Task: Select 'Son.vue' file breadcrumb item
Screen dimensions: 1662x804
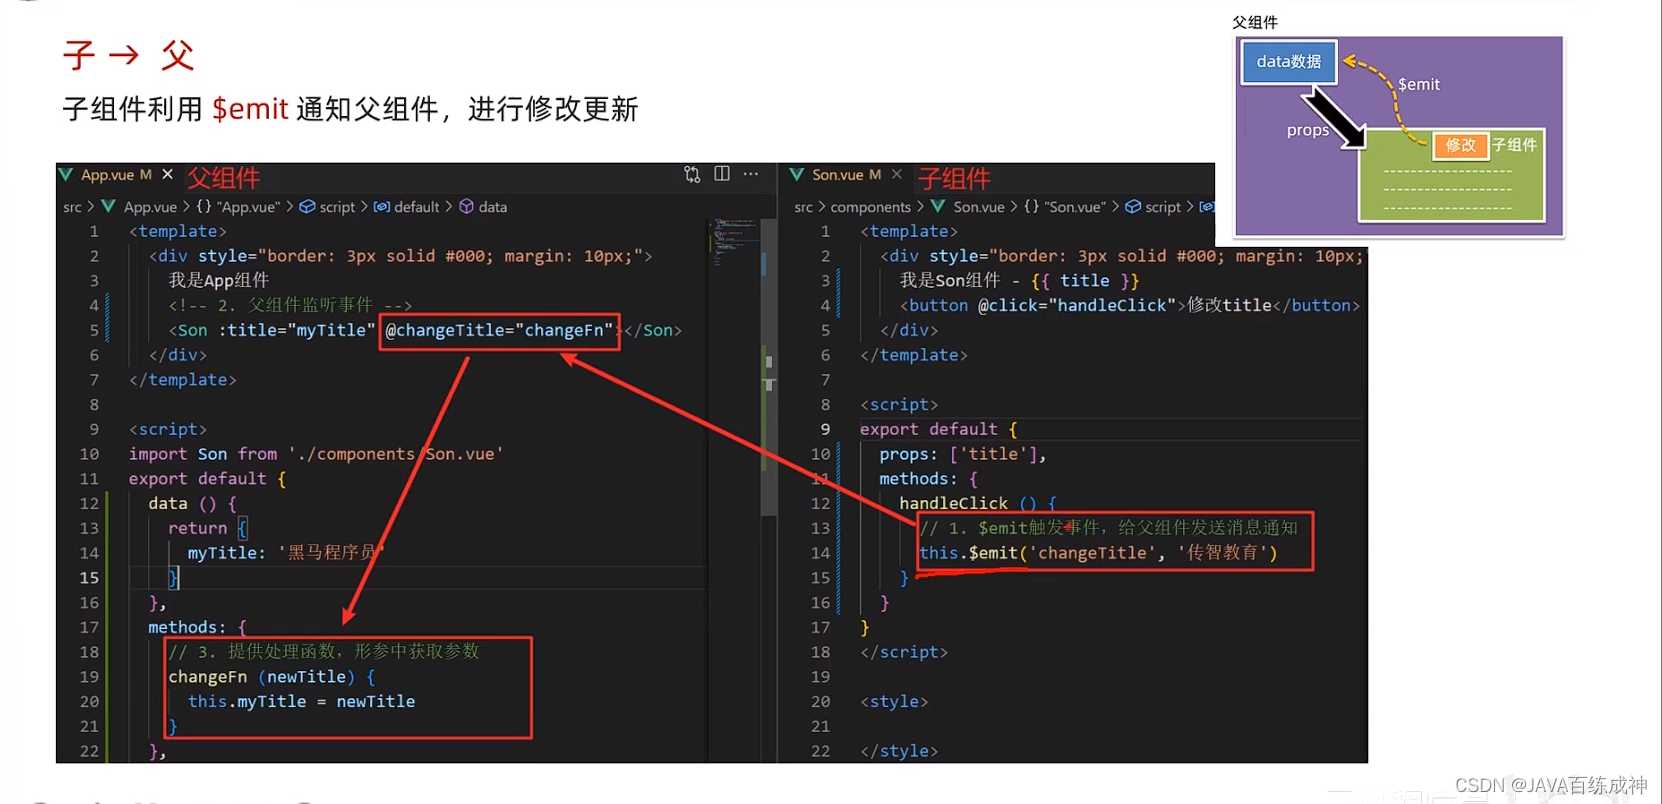Action: pos(978,207)
